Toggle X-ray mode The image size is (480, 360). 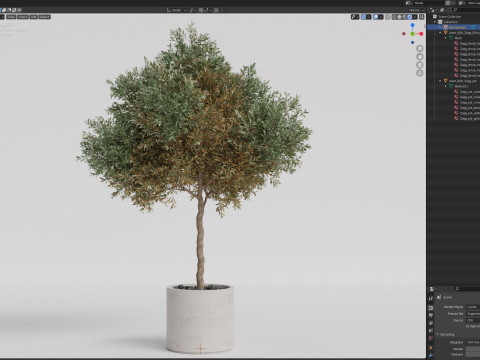tap(387, 17)
